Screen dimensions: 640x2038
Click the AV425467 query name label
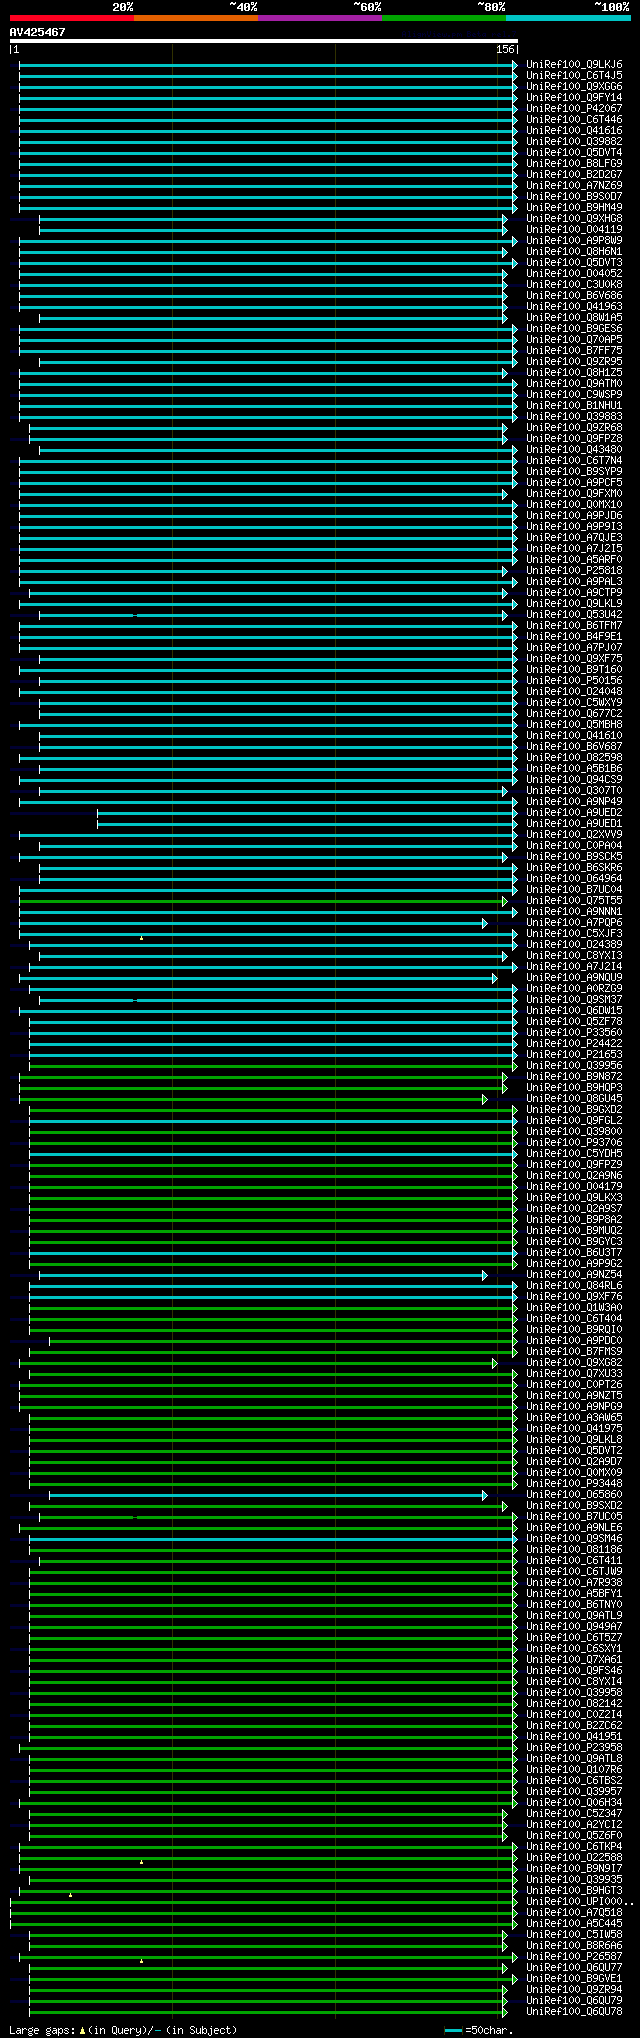38,32
